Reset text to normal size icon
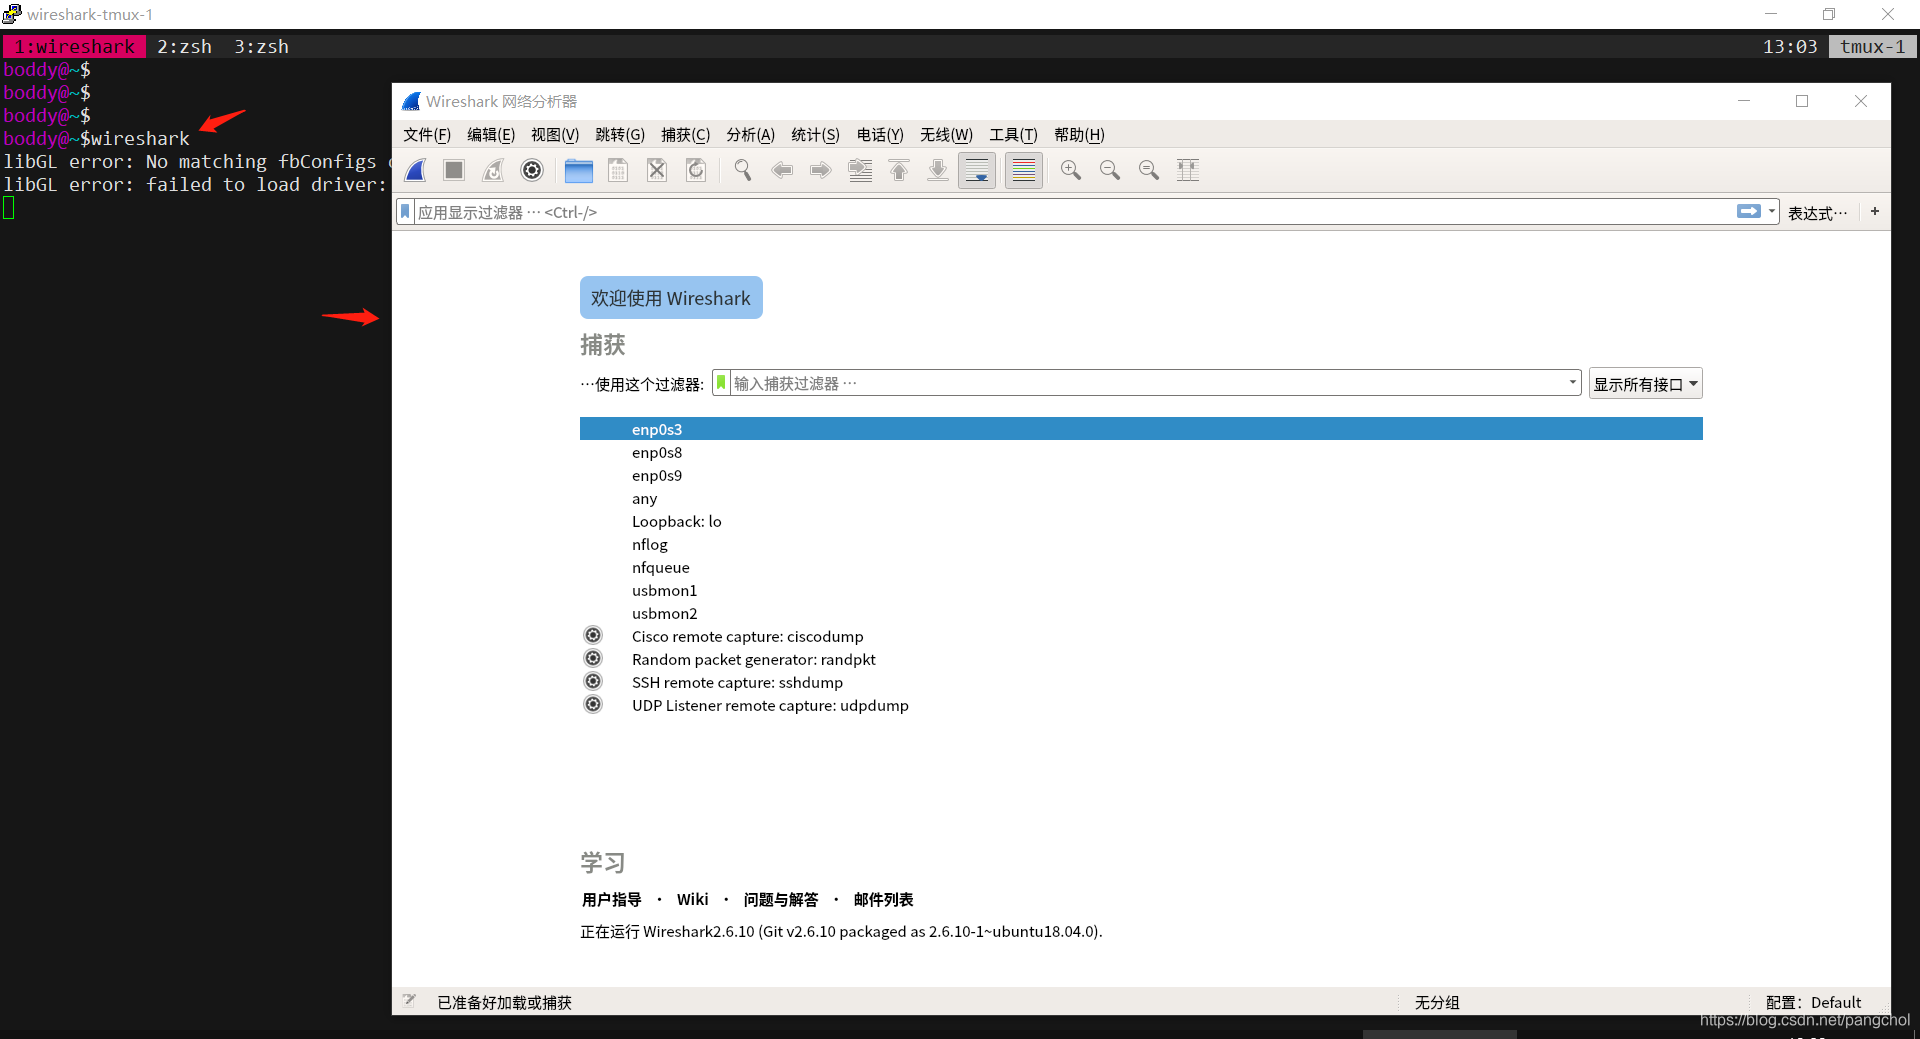This screenshot has height=1039, width=1920. click(1149, 170)
